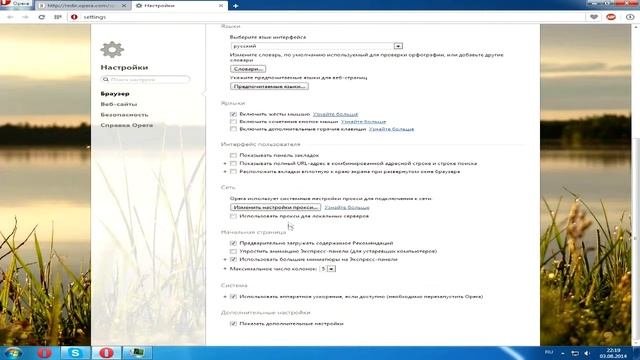Toggle Использовать большие миниатюры checkbox
This screenshot has height=360, width=640.
click(x=233, y=260)
